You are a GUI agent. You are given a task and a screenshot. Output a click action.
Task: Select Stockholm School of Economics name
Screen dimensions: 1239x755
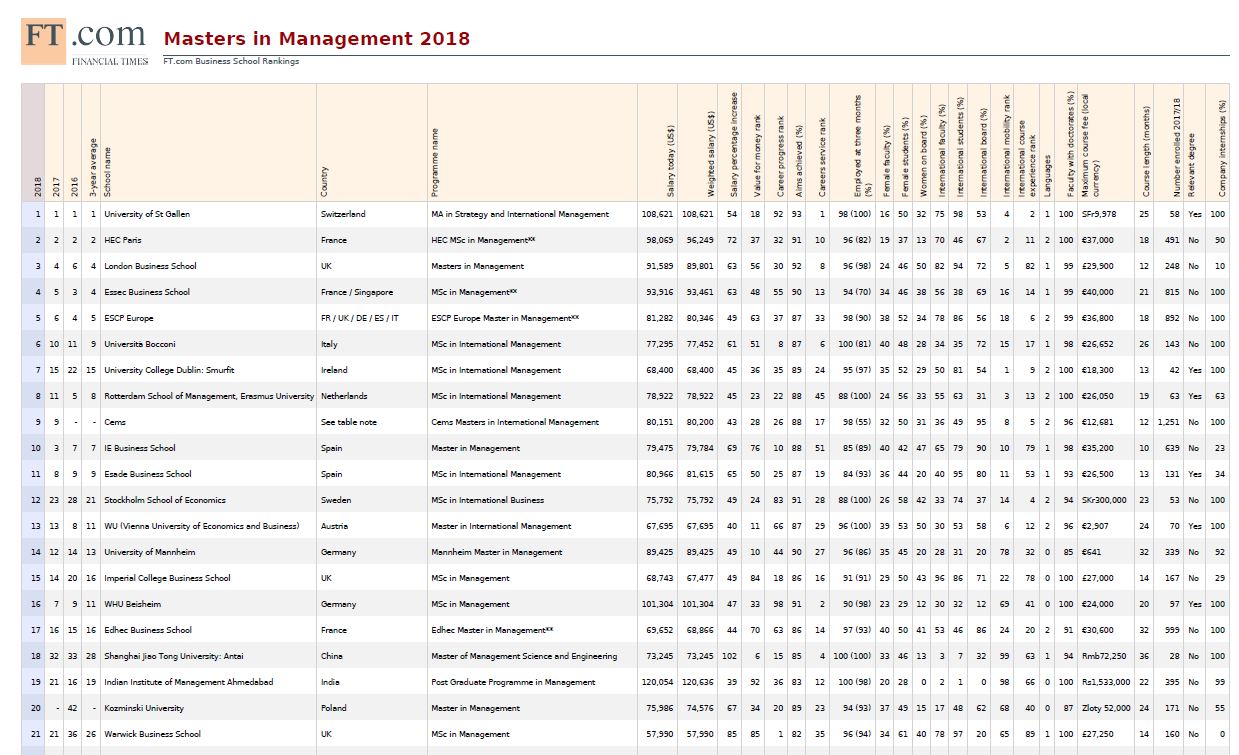(x=165, y=500)
